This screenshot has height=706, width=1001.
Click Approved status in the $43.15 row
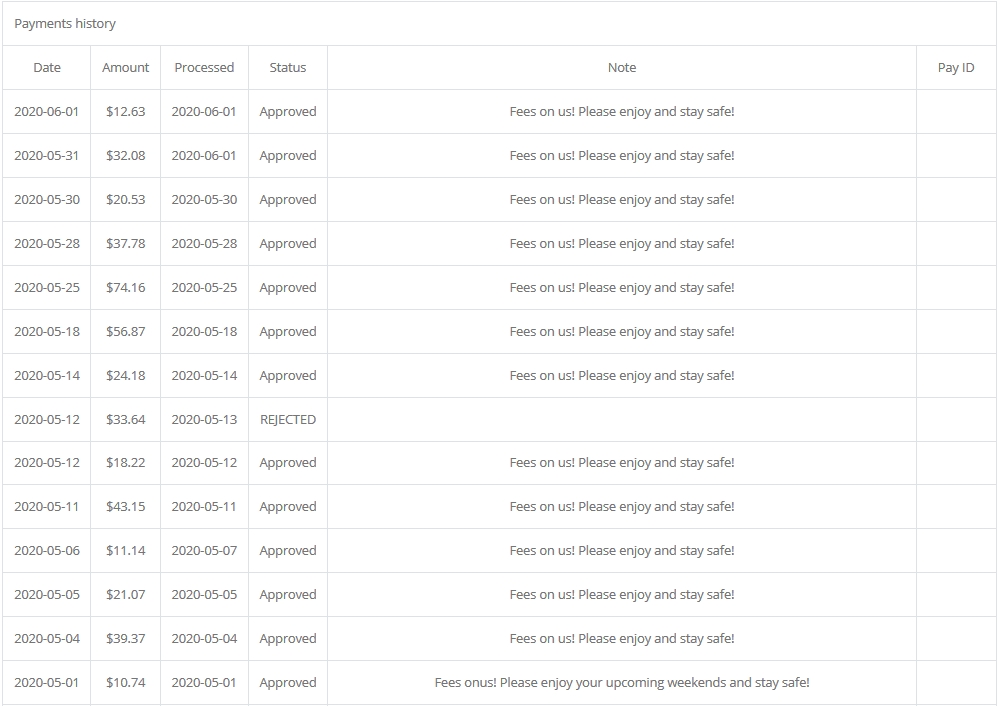pos(288,507)
